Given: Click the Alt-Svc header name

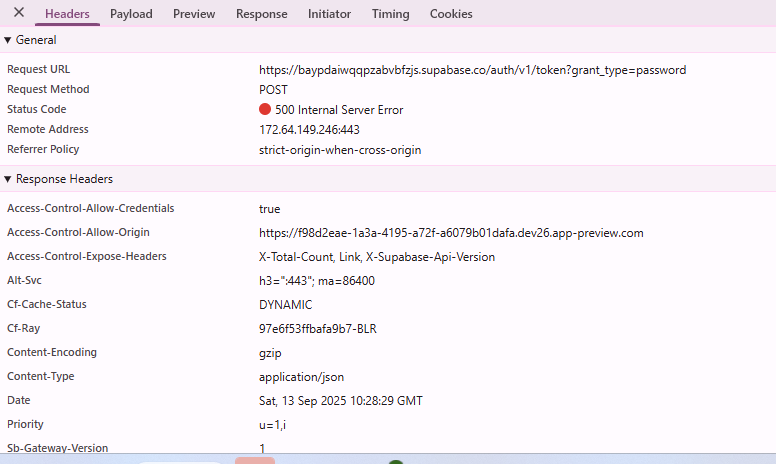Looking at the screenshot, I should (x=24, y=280).
